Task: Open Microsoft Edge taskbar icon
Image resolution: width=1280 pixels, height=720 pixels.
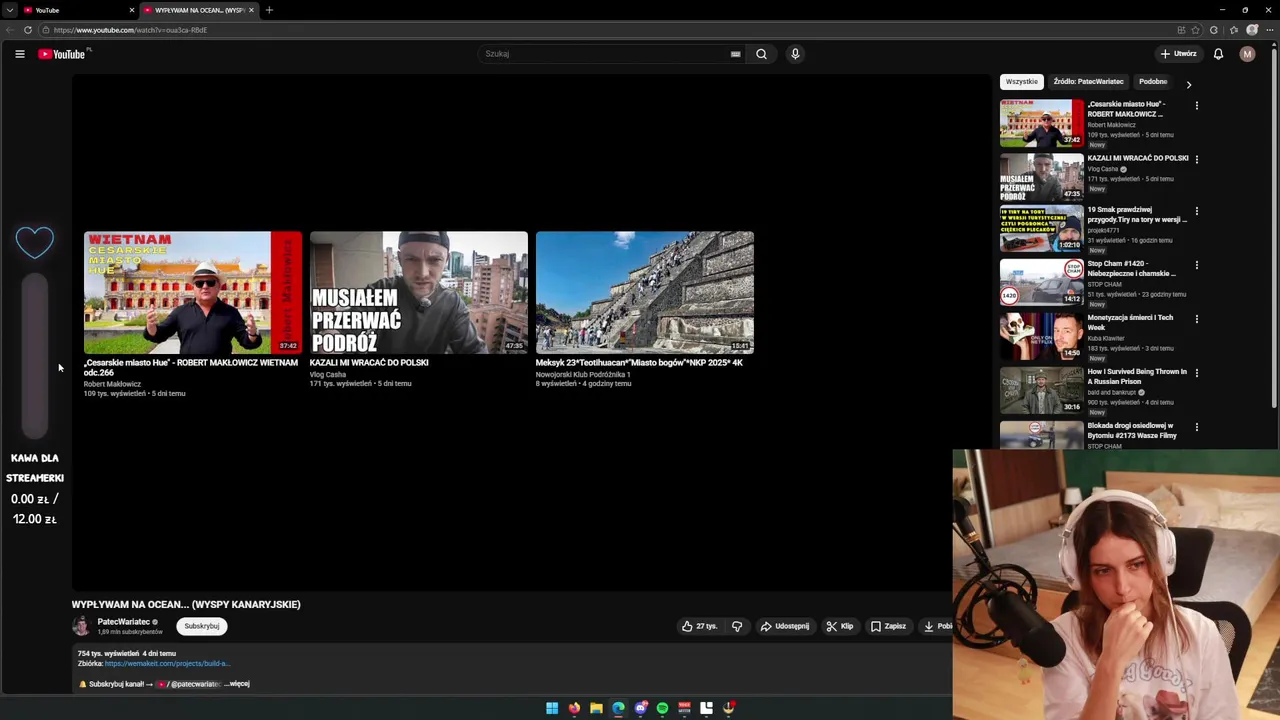Action: (x=618, y=708)
